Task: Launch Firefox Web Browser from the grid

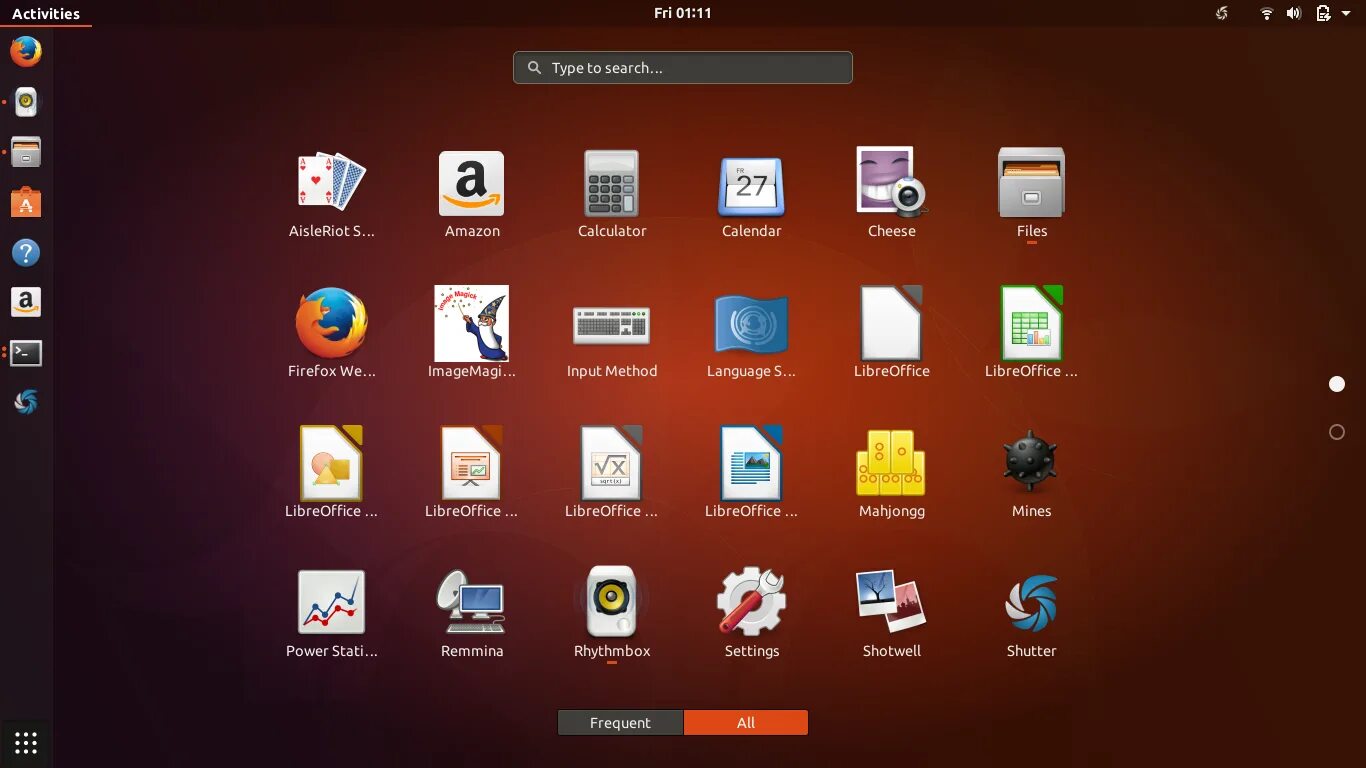Action: (x=331, y=335)
